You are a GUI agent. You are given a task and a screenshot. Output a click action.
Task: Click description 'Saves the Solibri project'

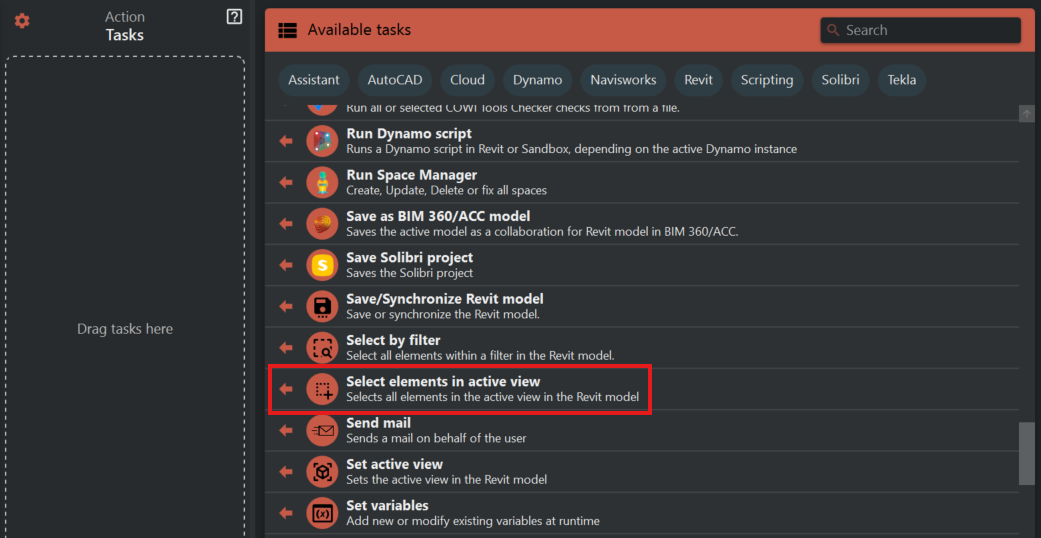pyautogui.click(x=410, y=273)
